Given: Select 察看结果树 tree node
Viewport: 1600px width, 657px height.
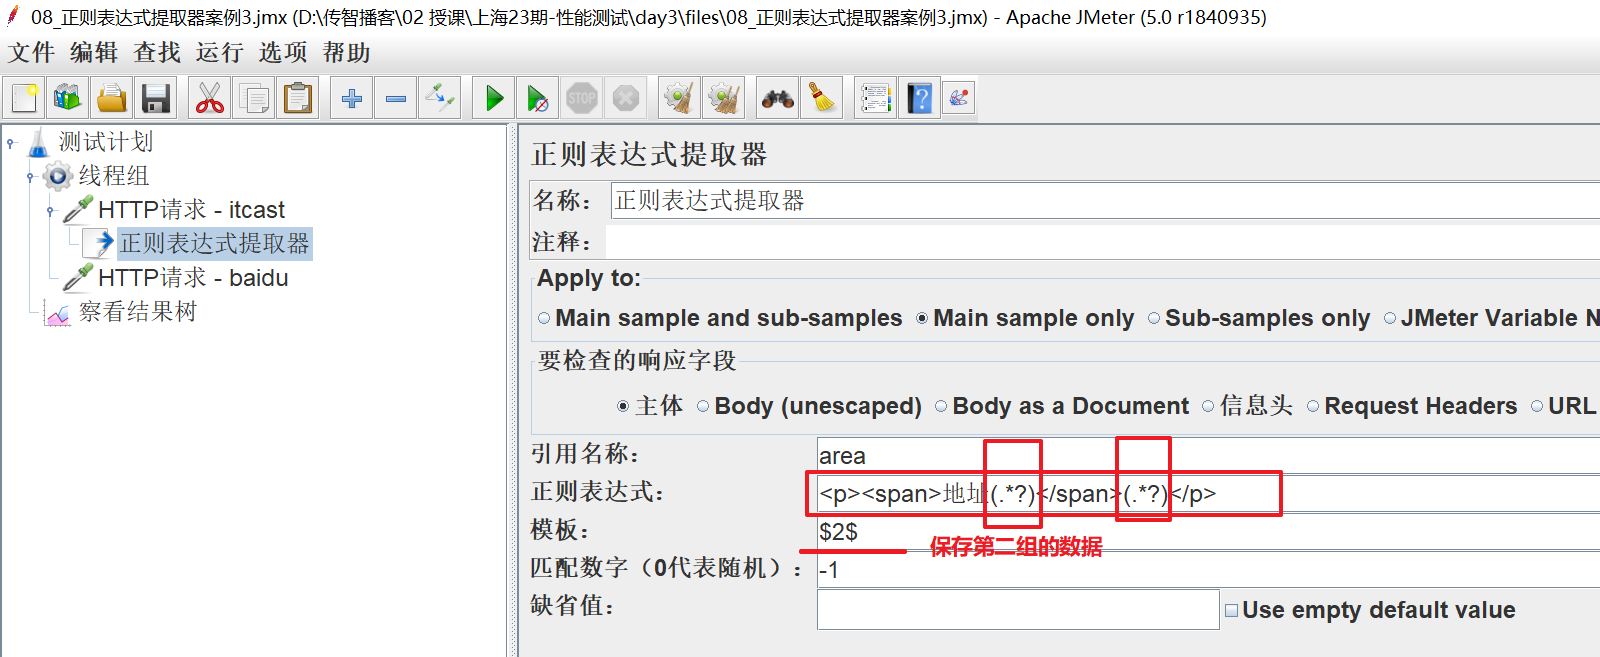Looking at the screenshot, I should [x=137, y=312].
